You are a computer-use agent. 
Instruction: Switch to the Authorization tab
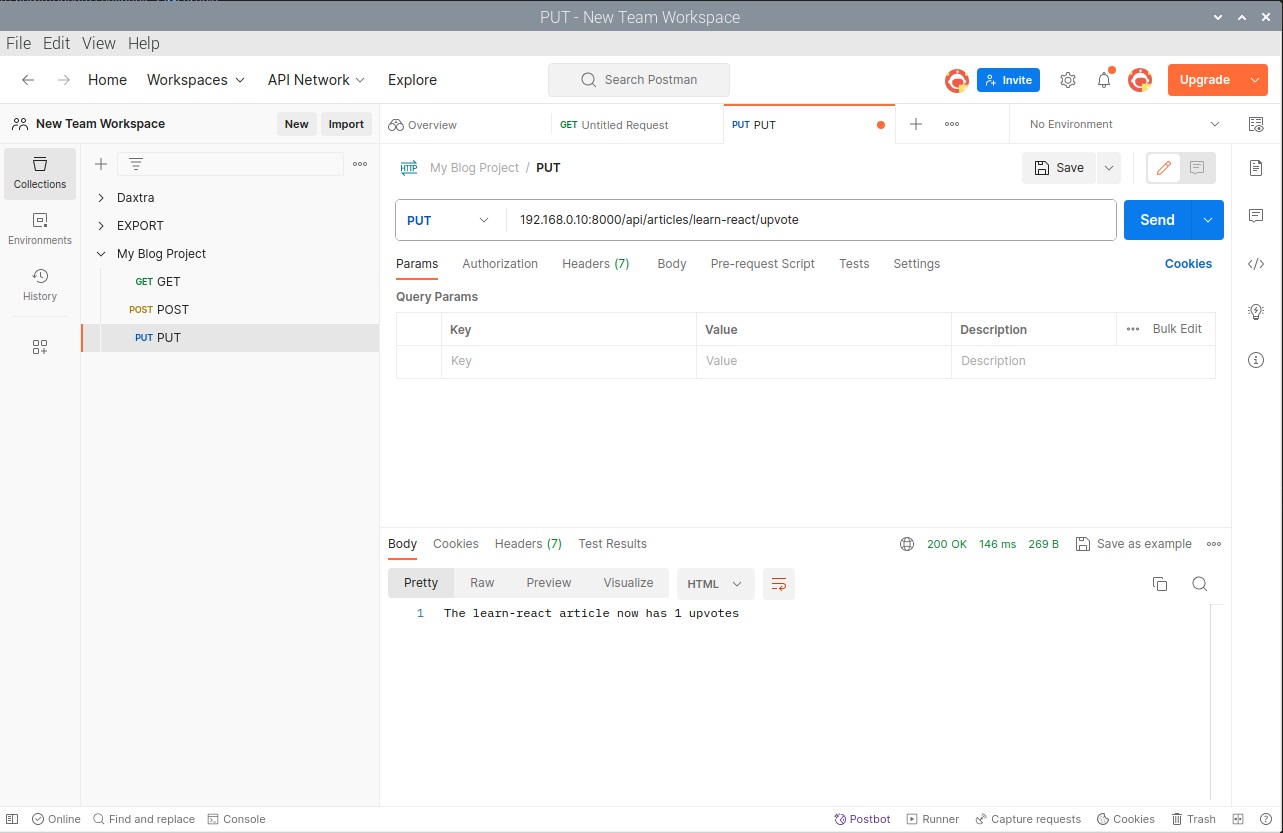(x=500, y=264)
